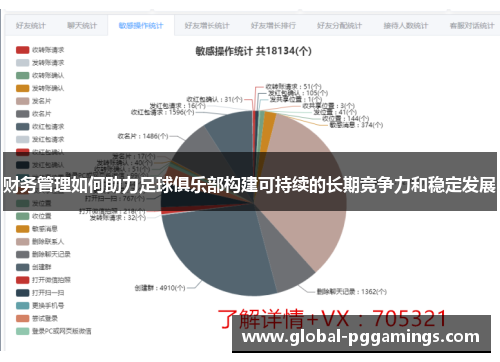Image resolution: width=500 pixels, height=362 pixels.
Task: Open the 聊天统计 tab
Action: [82, 26]
